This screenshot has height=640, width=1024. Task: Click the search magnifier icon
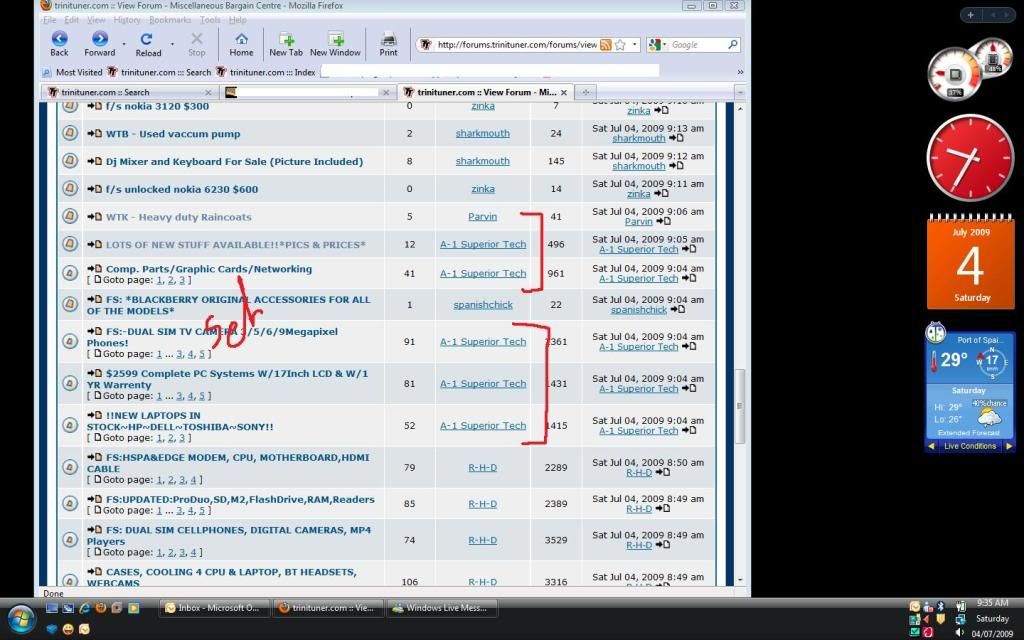(x=733, y=45)
